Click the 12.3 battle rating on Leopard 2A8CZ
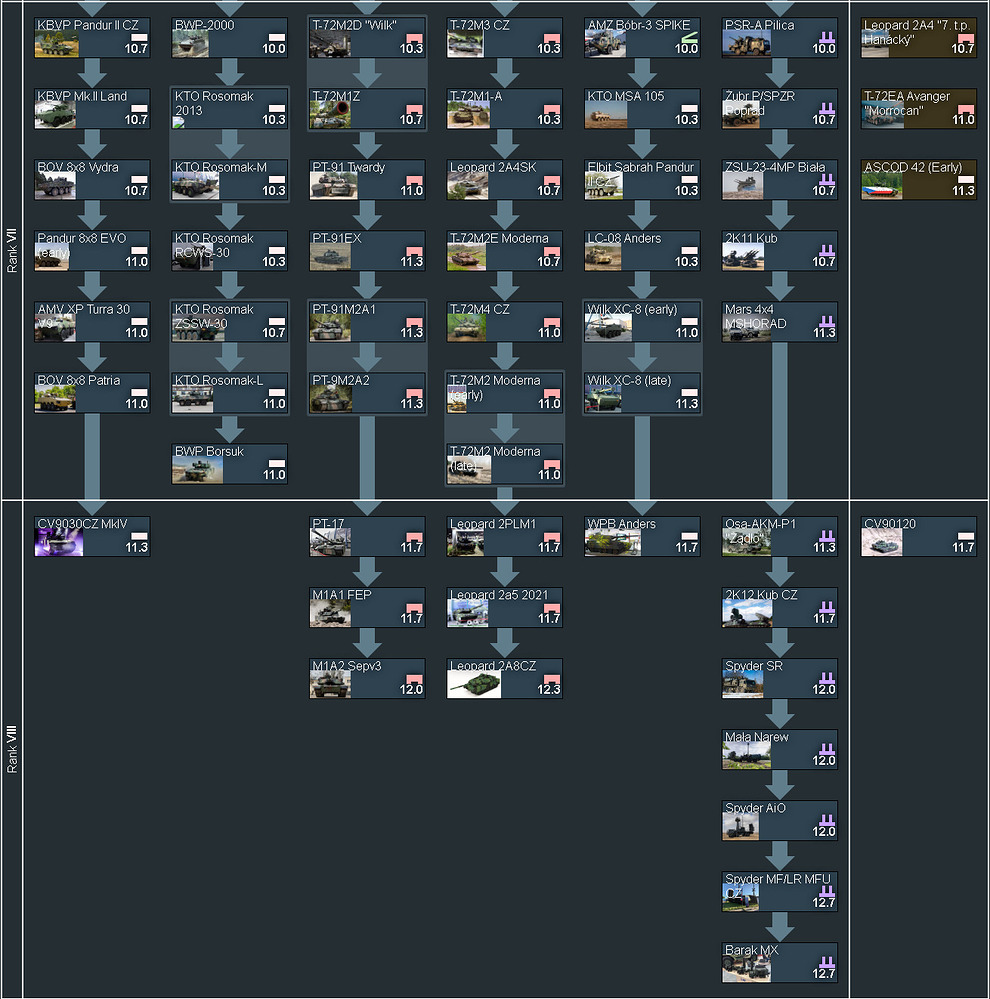The image size is (990, 999). coord(548,691)
